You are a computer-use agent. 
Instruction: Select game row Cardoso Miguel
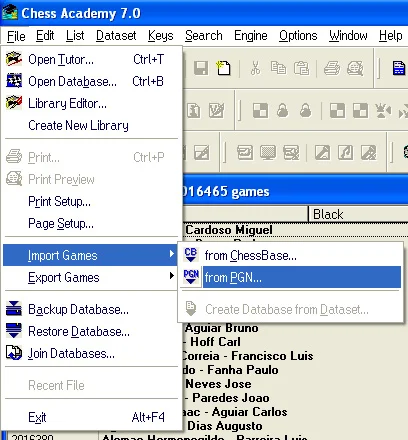229,230
